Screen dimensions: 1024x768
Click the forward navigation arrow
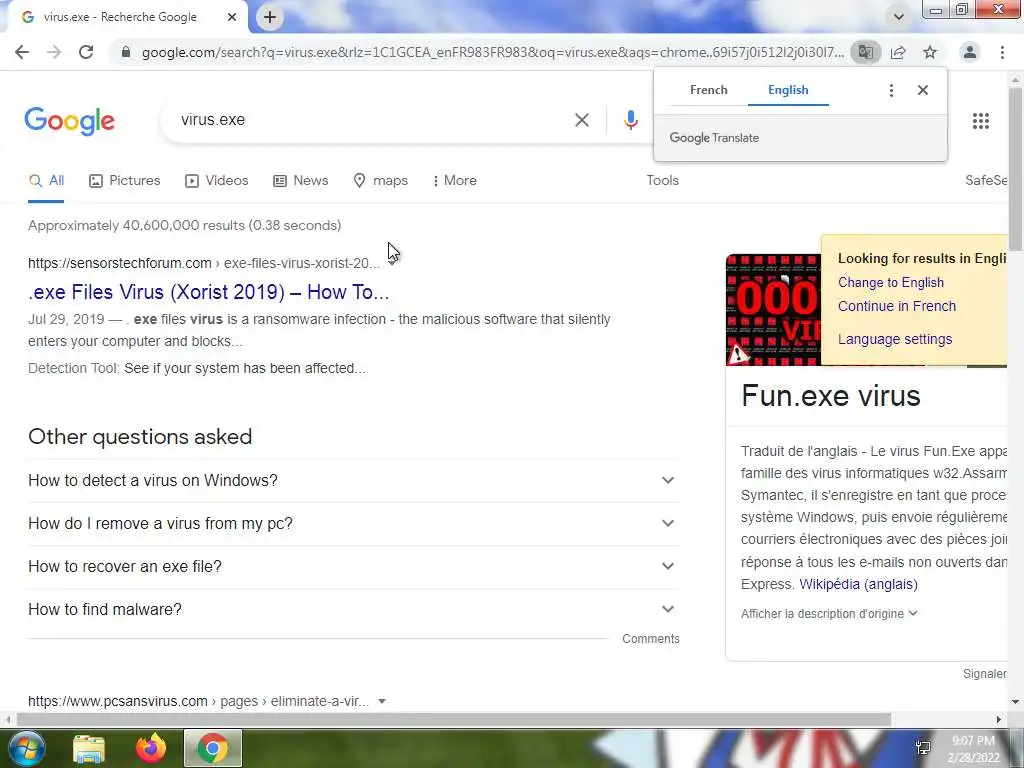(54, 52)
